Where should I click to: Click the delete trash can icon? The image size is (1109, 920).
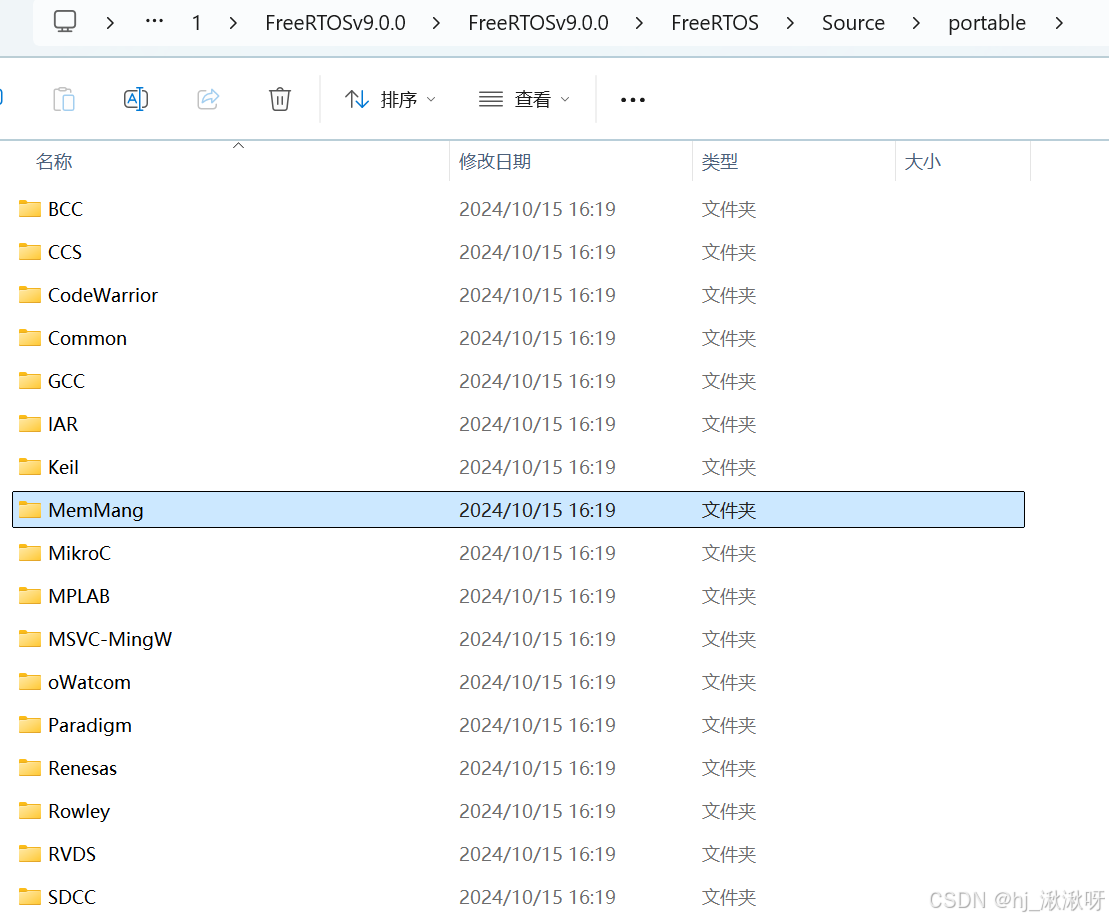pyautogui.click(x=280, y=99)
